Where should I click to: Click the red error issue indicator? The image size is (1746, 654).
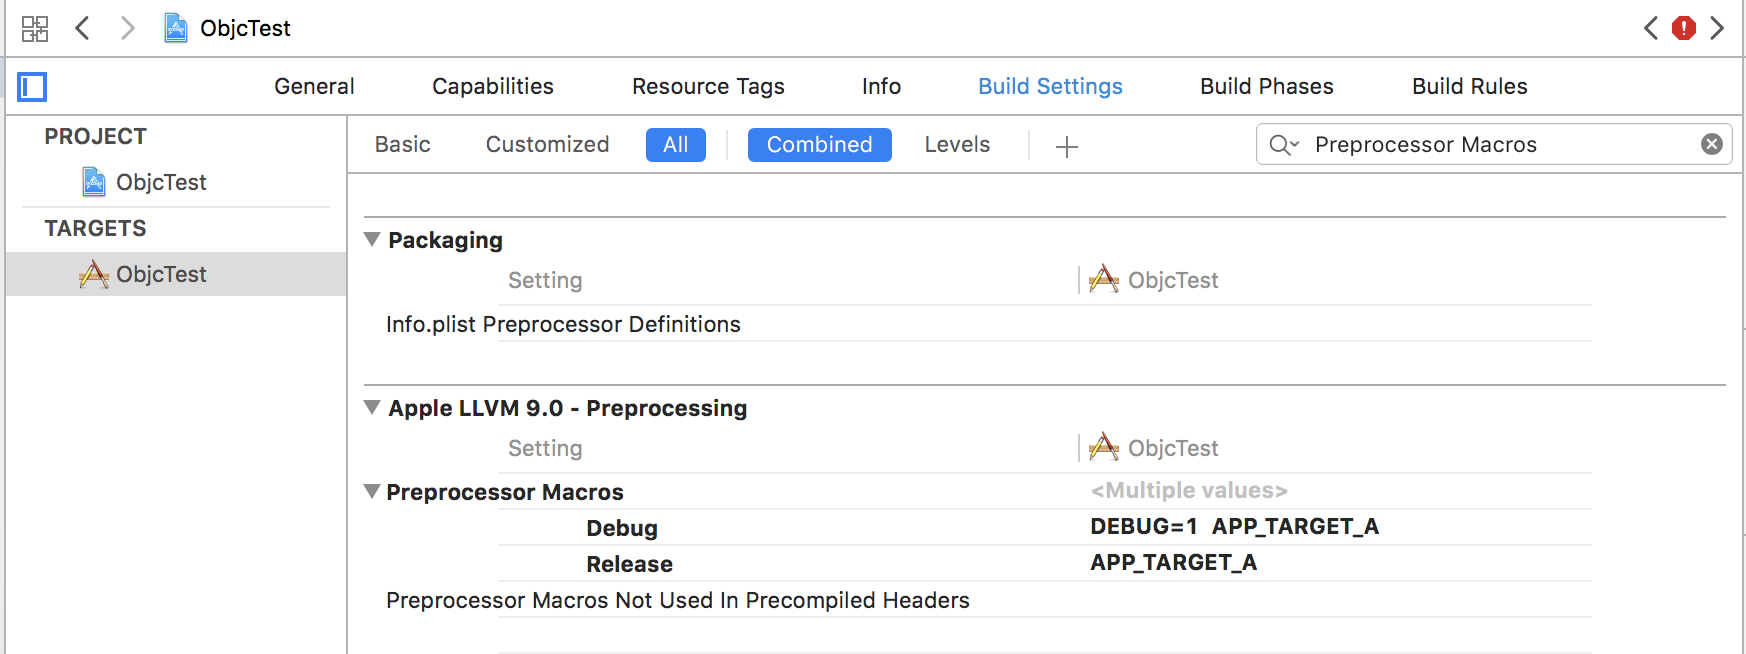[x=1684, y=28]
